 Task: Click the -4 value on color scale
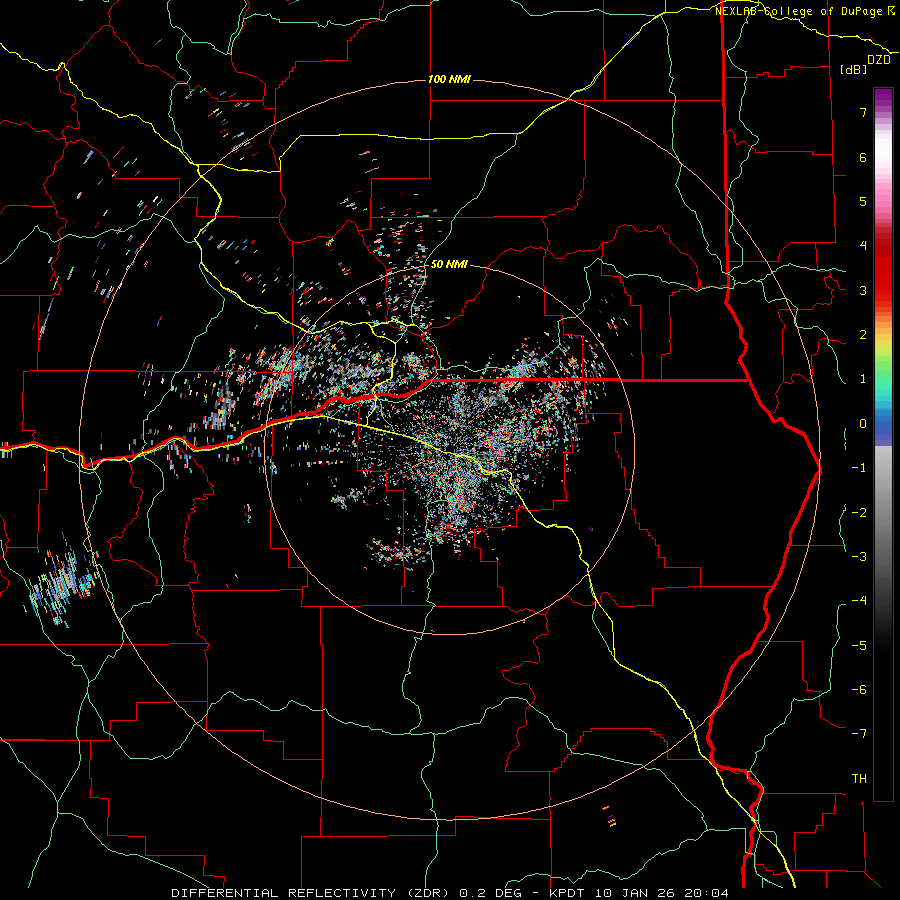click(859, 601)
